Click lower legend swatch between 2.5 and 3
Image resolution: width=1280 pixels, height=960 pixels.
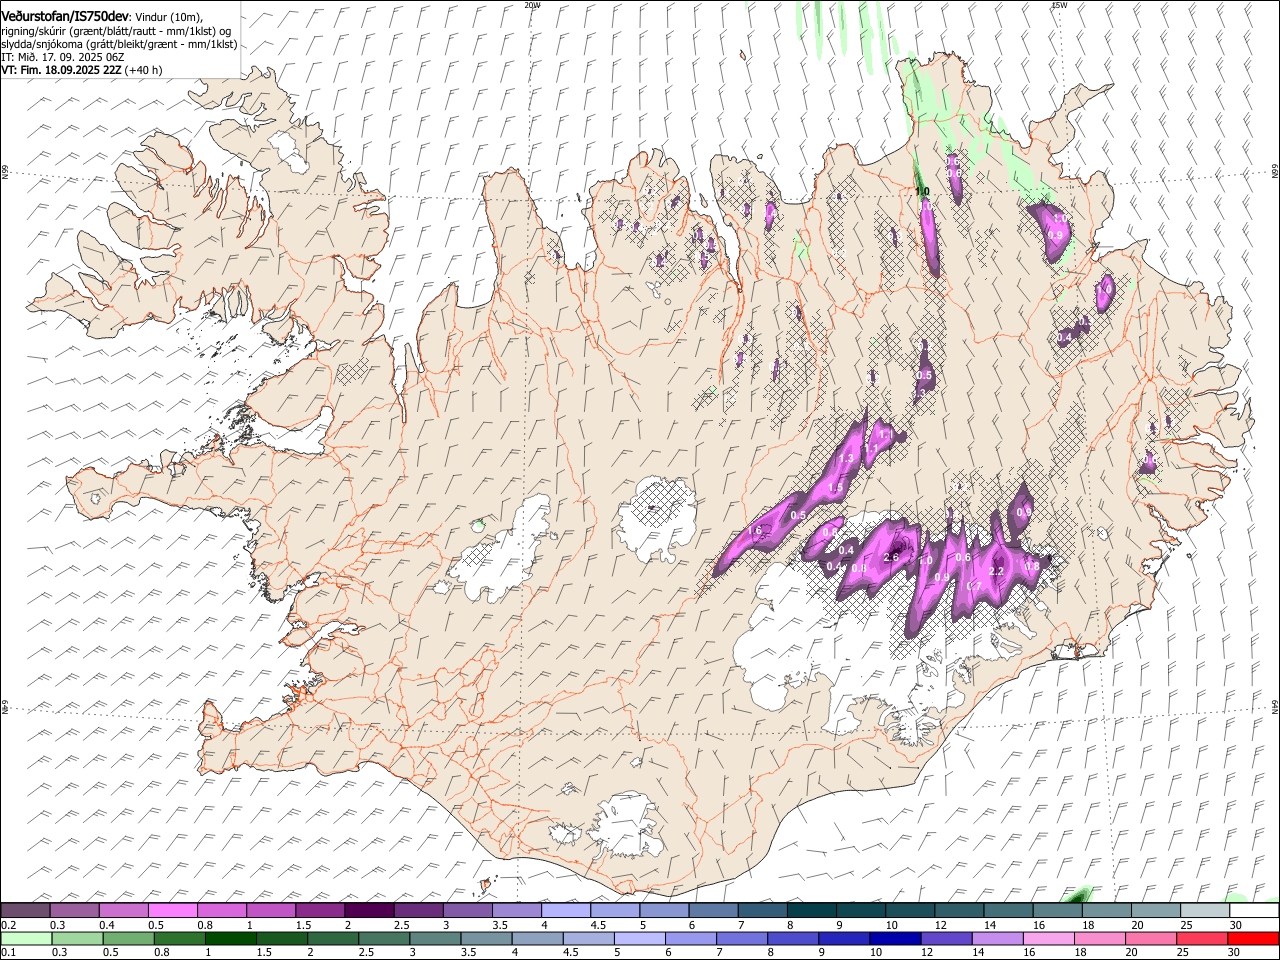pos(384,938)
